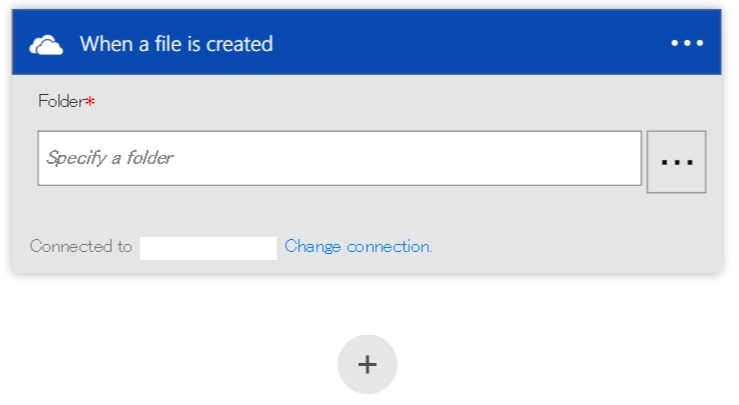739x405 pixels.
Task: Click empty blue header bar area
Action: pyautogui.click(x=470, y=44)
